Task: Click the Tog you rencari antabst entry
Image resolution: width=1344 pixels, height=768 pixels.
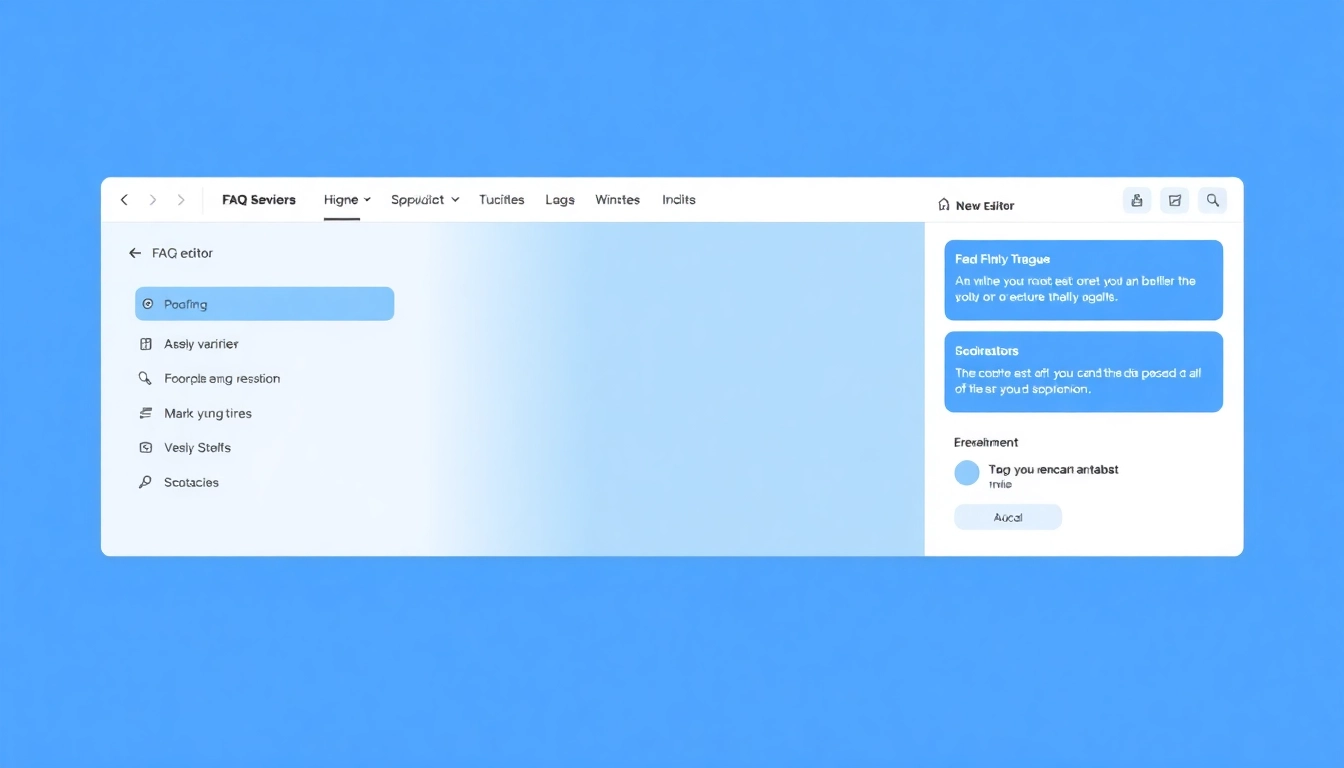Action: (x=1054, y=469)
